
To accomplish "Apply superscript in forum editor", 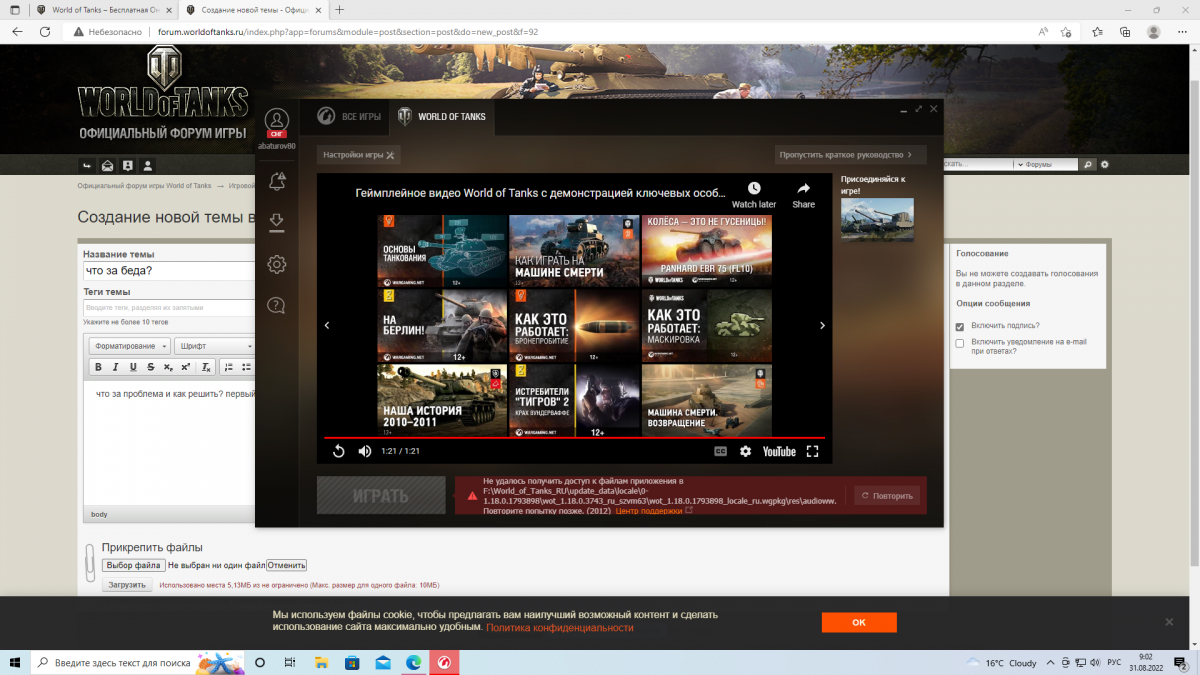I will (185, 368).
